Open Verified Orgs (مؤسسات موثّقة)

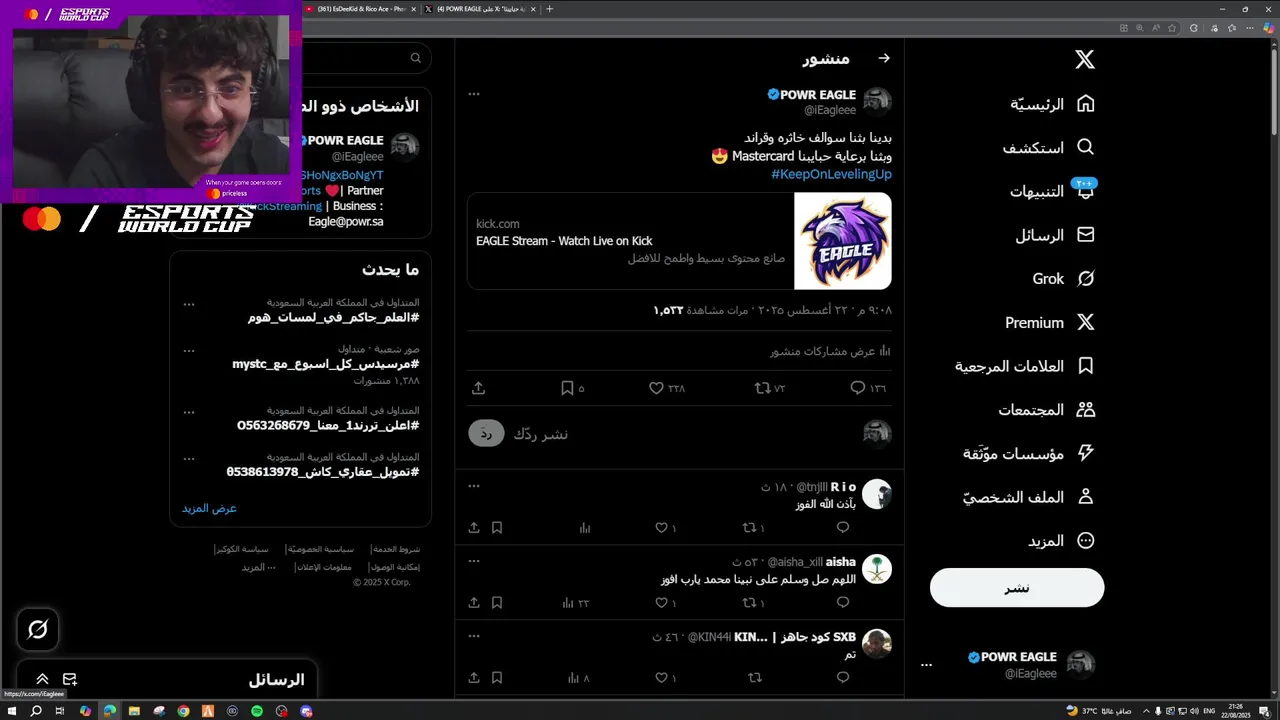tap(1029, 453)
